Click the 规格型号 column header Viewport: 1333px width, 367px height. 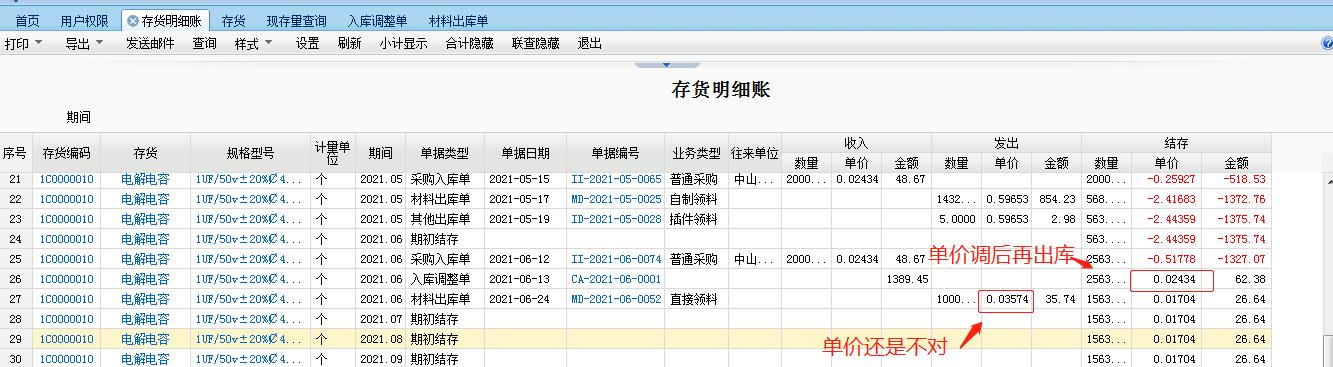(x=250, y=153)
